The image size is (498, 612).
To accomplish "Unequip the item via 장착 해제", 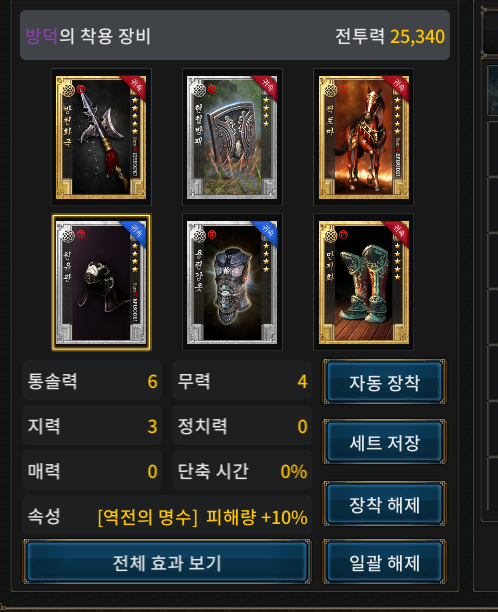I will [384, 503].
